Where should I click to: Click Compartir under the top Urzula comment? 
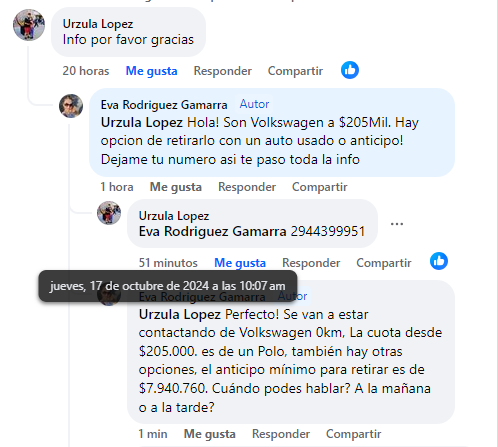[x=295, y=71]
